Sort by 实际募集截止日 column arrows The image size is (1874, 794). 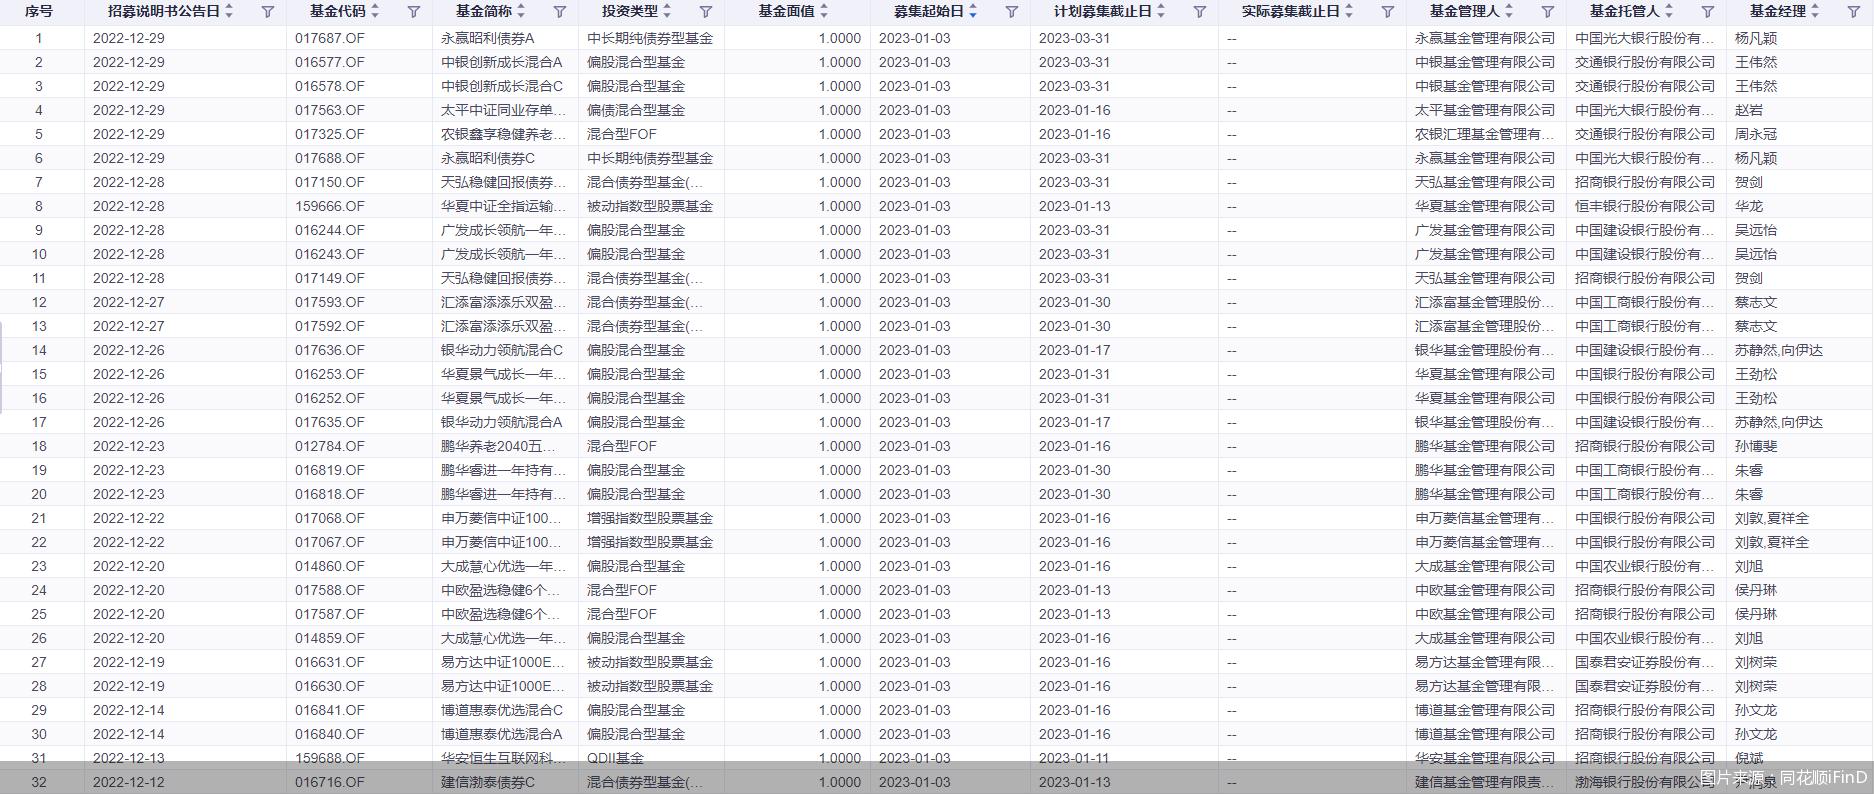tap(1349, 11)
